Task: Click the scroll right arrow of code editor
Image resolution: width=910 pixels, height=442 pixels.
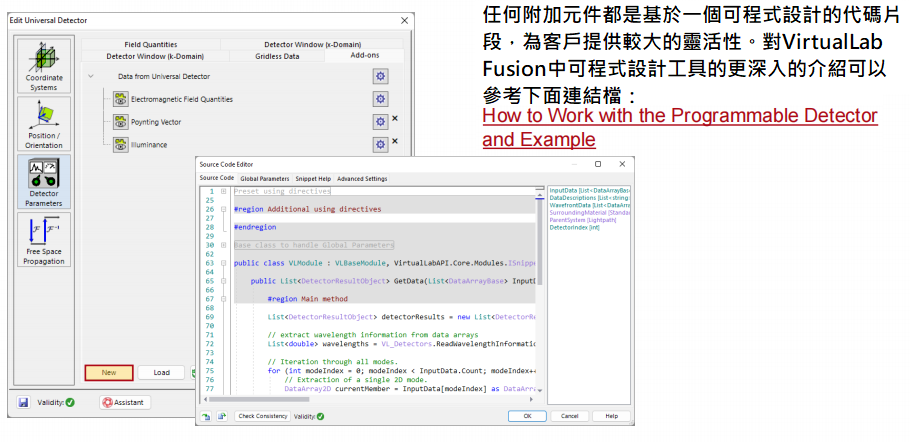Action: (532, 400)
